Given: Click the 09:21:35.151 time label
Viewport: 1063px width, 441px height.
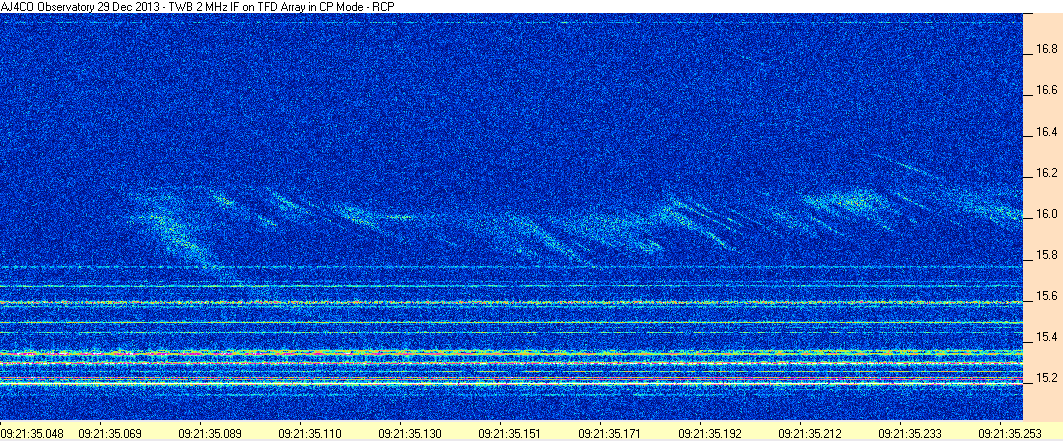Looking at the screenshot, I should click(511, 432).
